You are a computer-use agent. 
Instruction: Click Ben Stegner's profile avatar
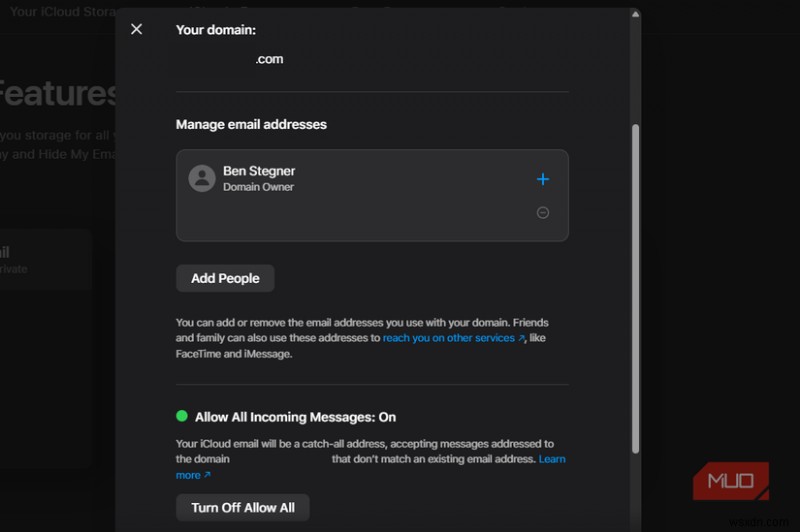coord(202,178)
